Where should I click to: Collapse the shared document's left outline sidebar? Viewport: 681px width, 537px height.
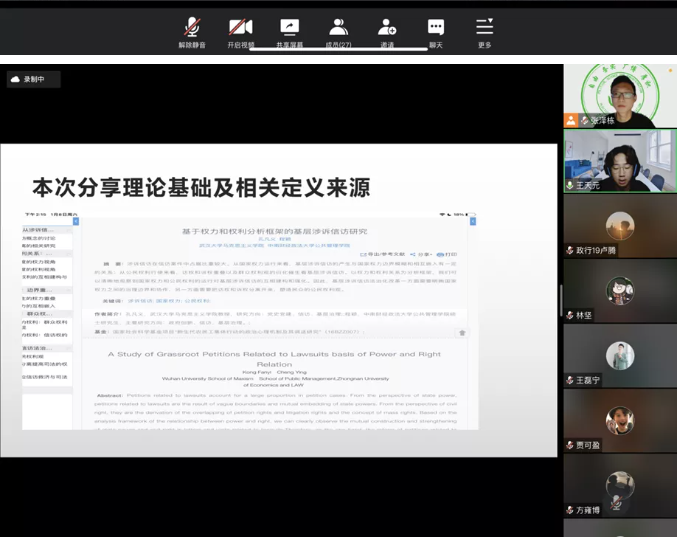coord(76,222)
